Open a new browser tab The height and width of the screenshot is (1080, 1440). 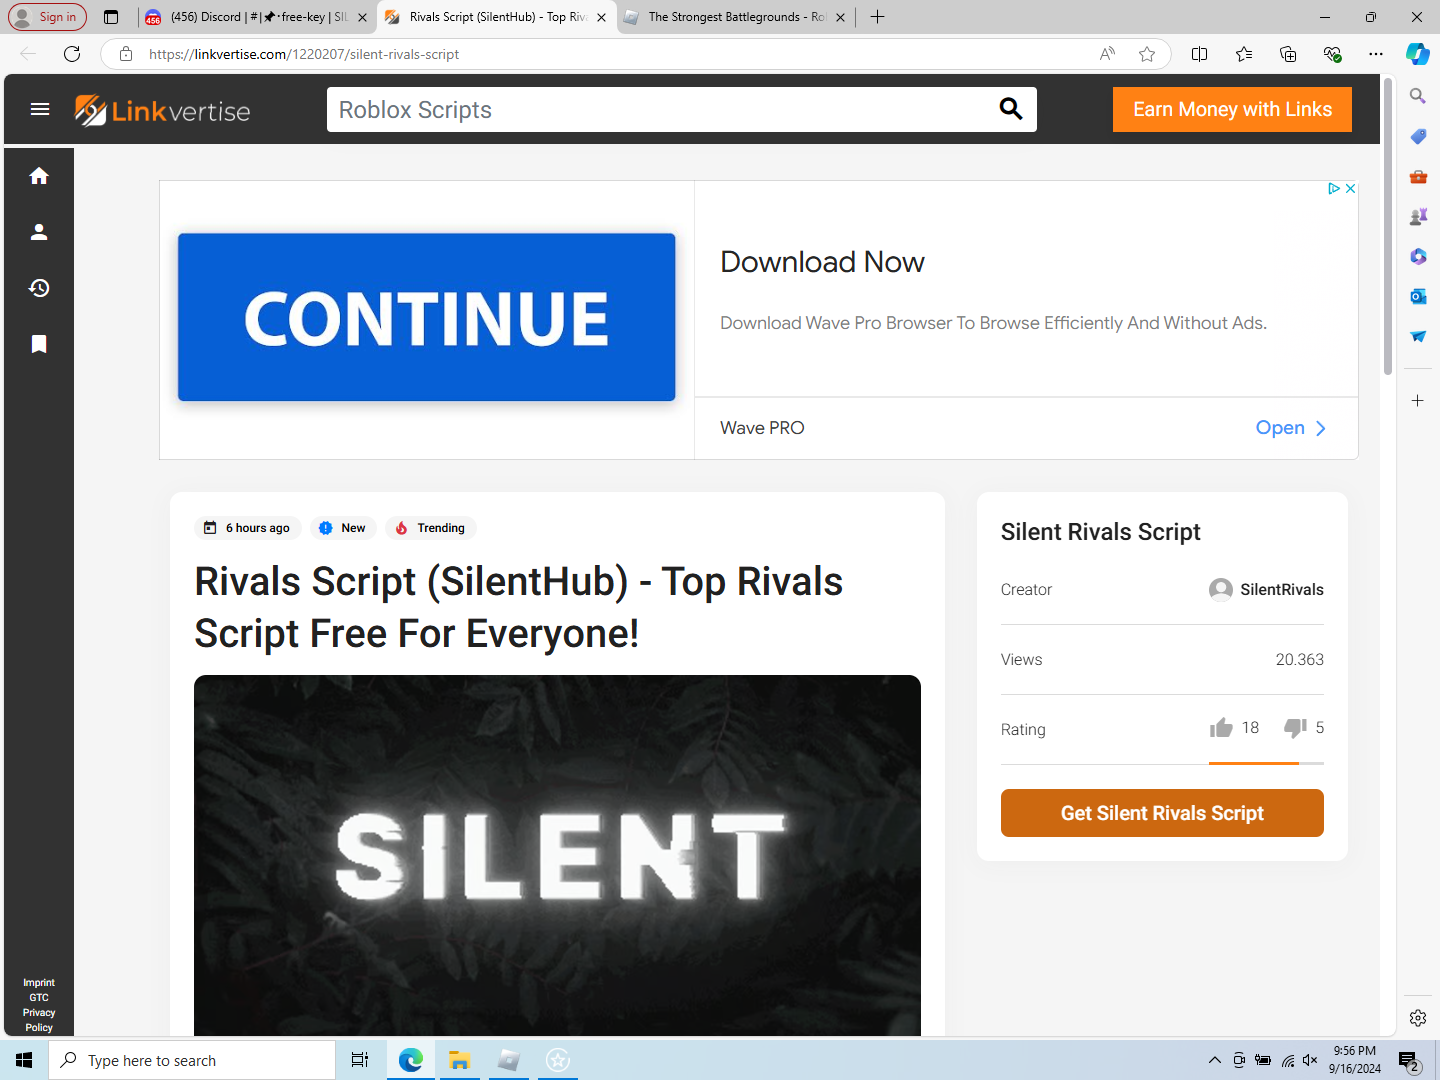tap(877, 17)
